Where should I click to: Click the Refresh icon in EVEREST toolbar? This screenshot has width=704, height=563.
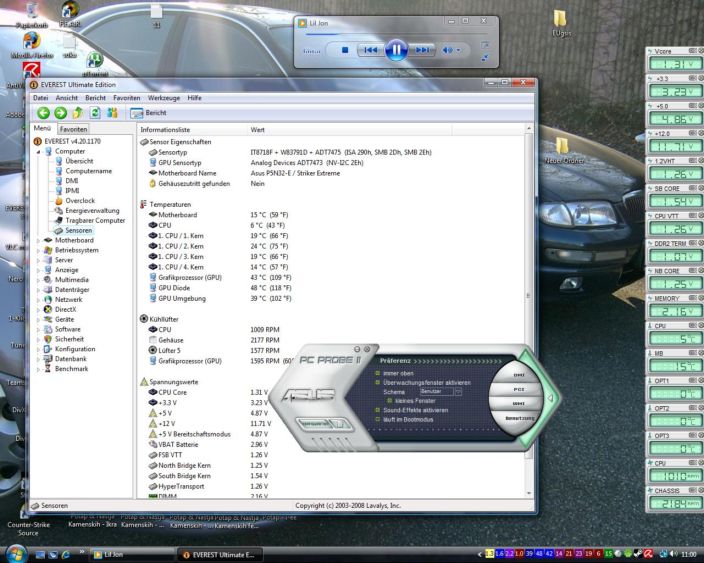[x=96, y=114]
